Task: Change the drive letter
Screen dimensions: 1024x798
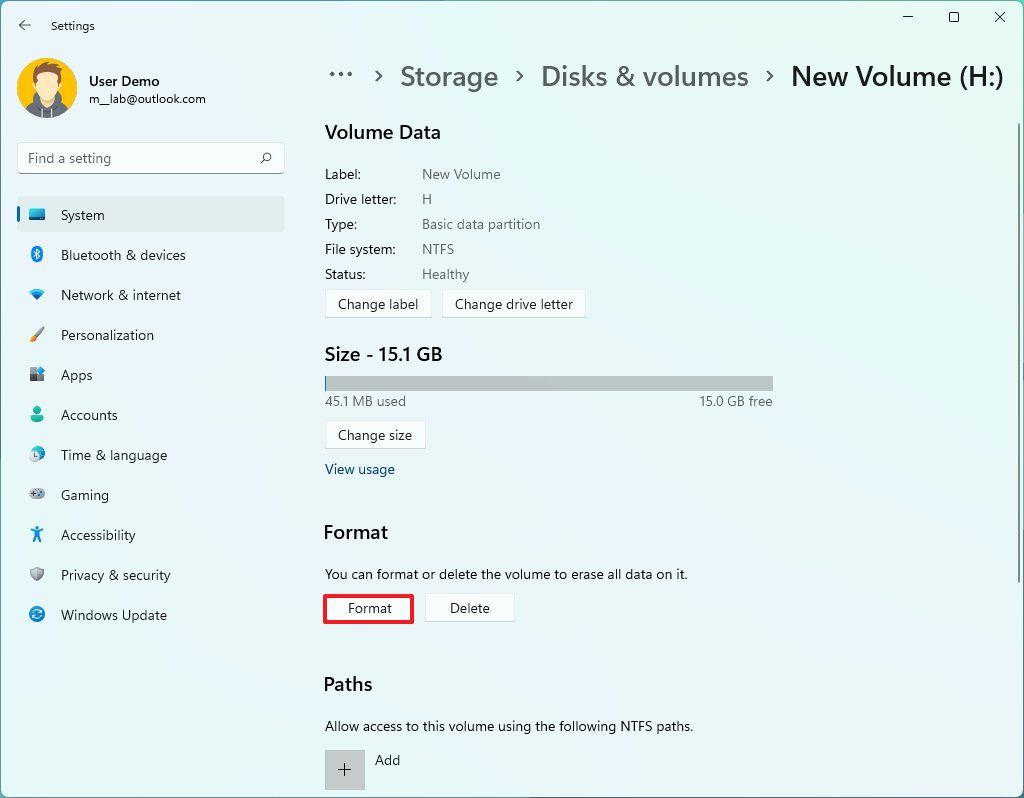Action: point(513,304)
